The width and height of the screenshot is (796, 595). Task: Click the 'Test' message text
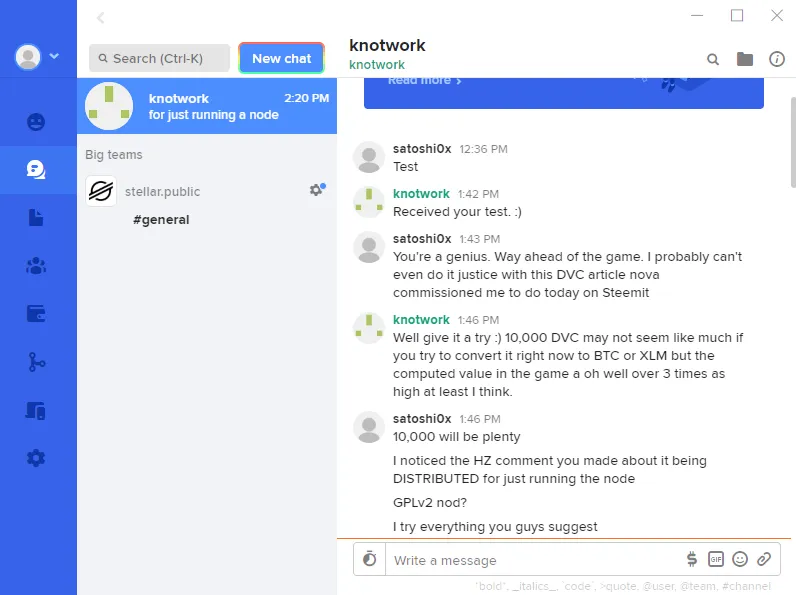(405, 167)
